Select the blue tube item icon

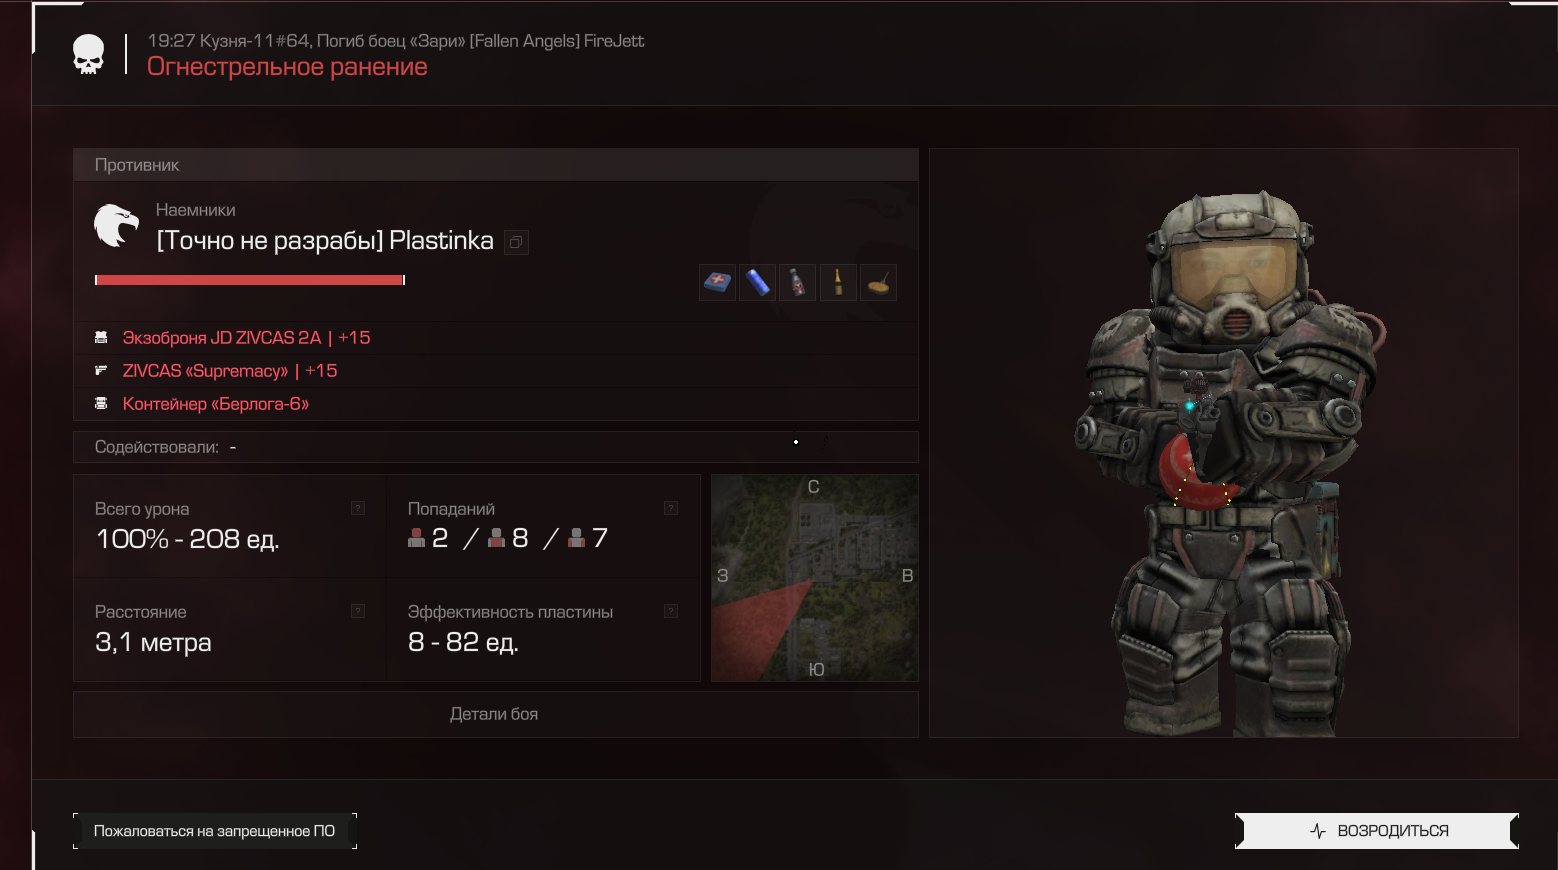[757, 283]
